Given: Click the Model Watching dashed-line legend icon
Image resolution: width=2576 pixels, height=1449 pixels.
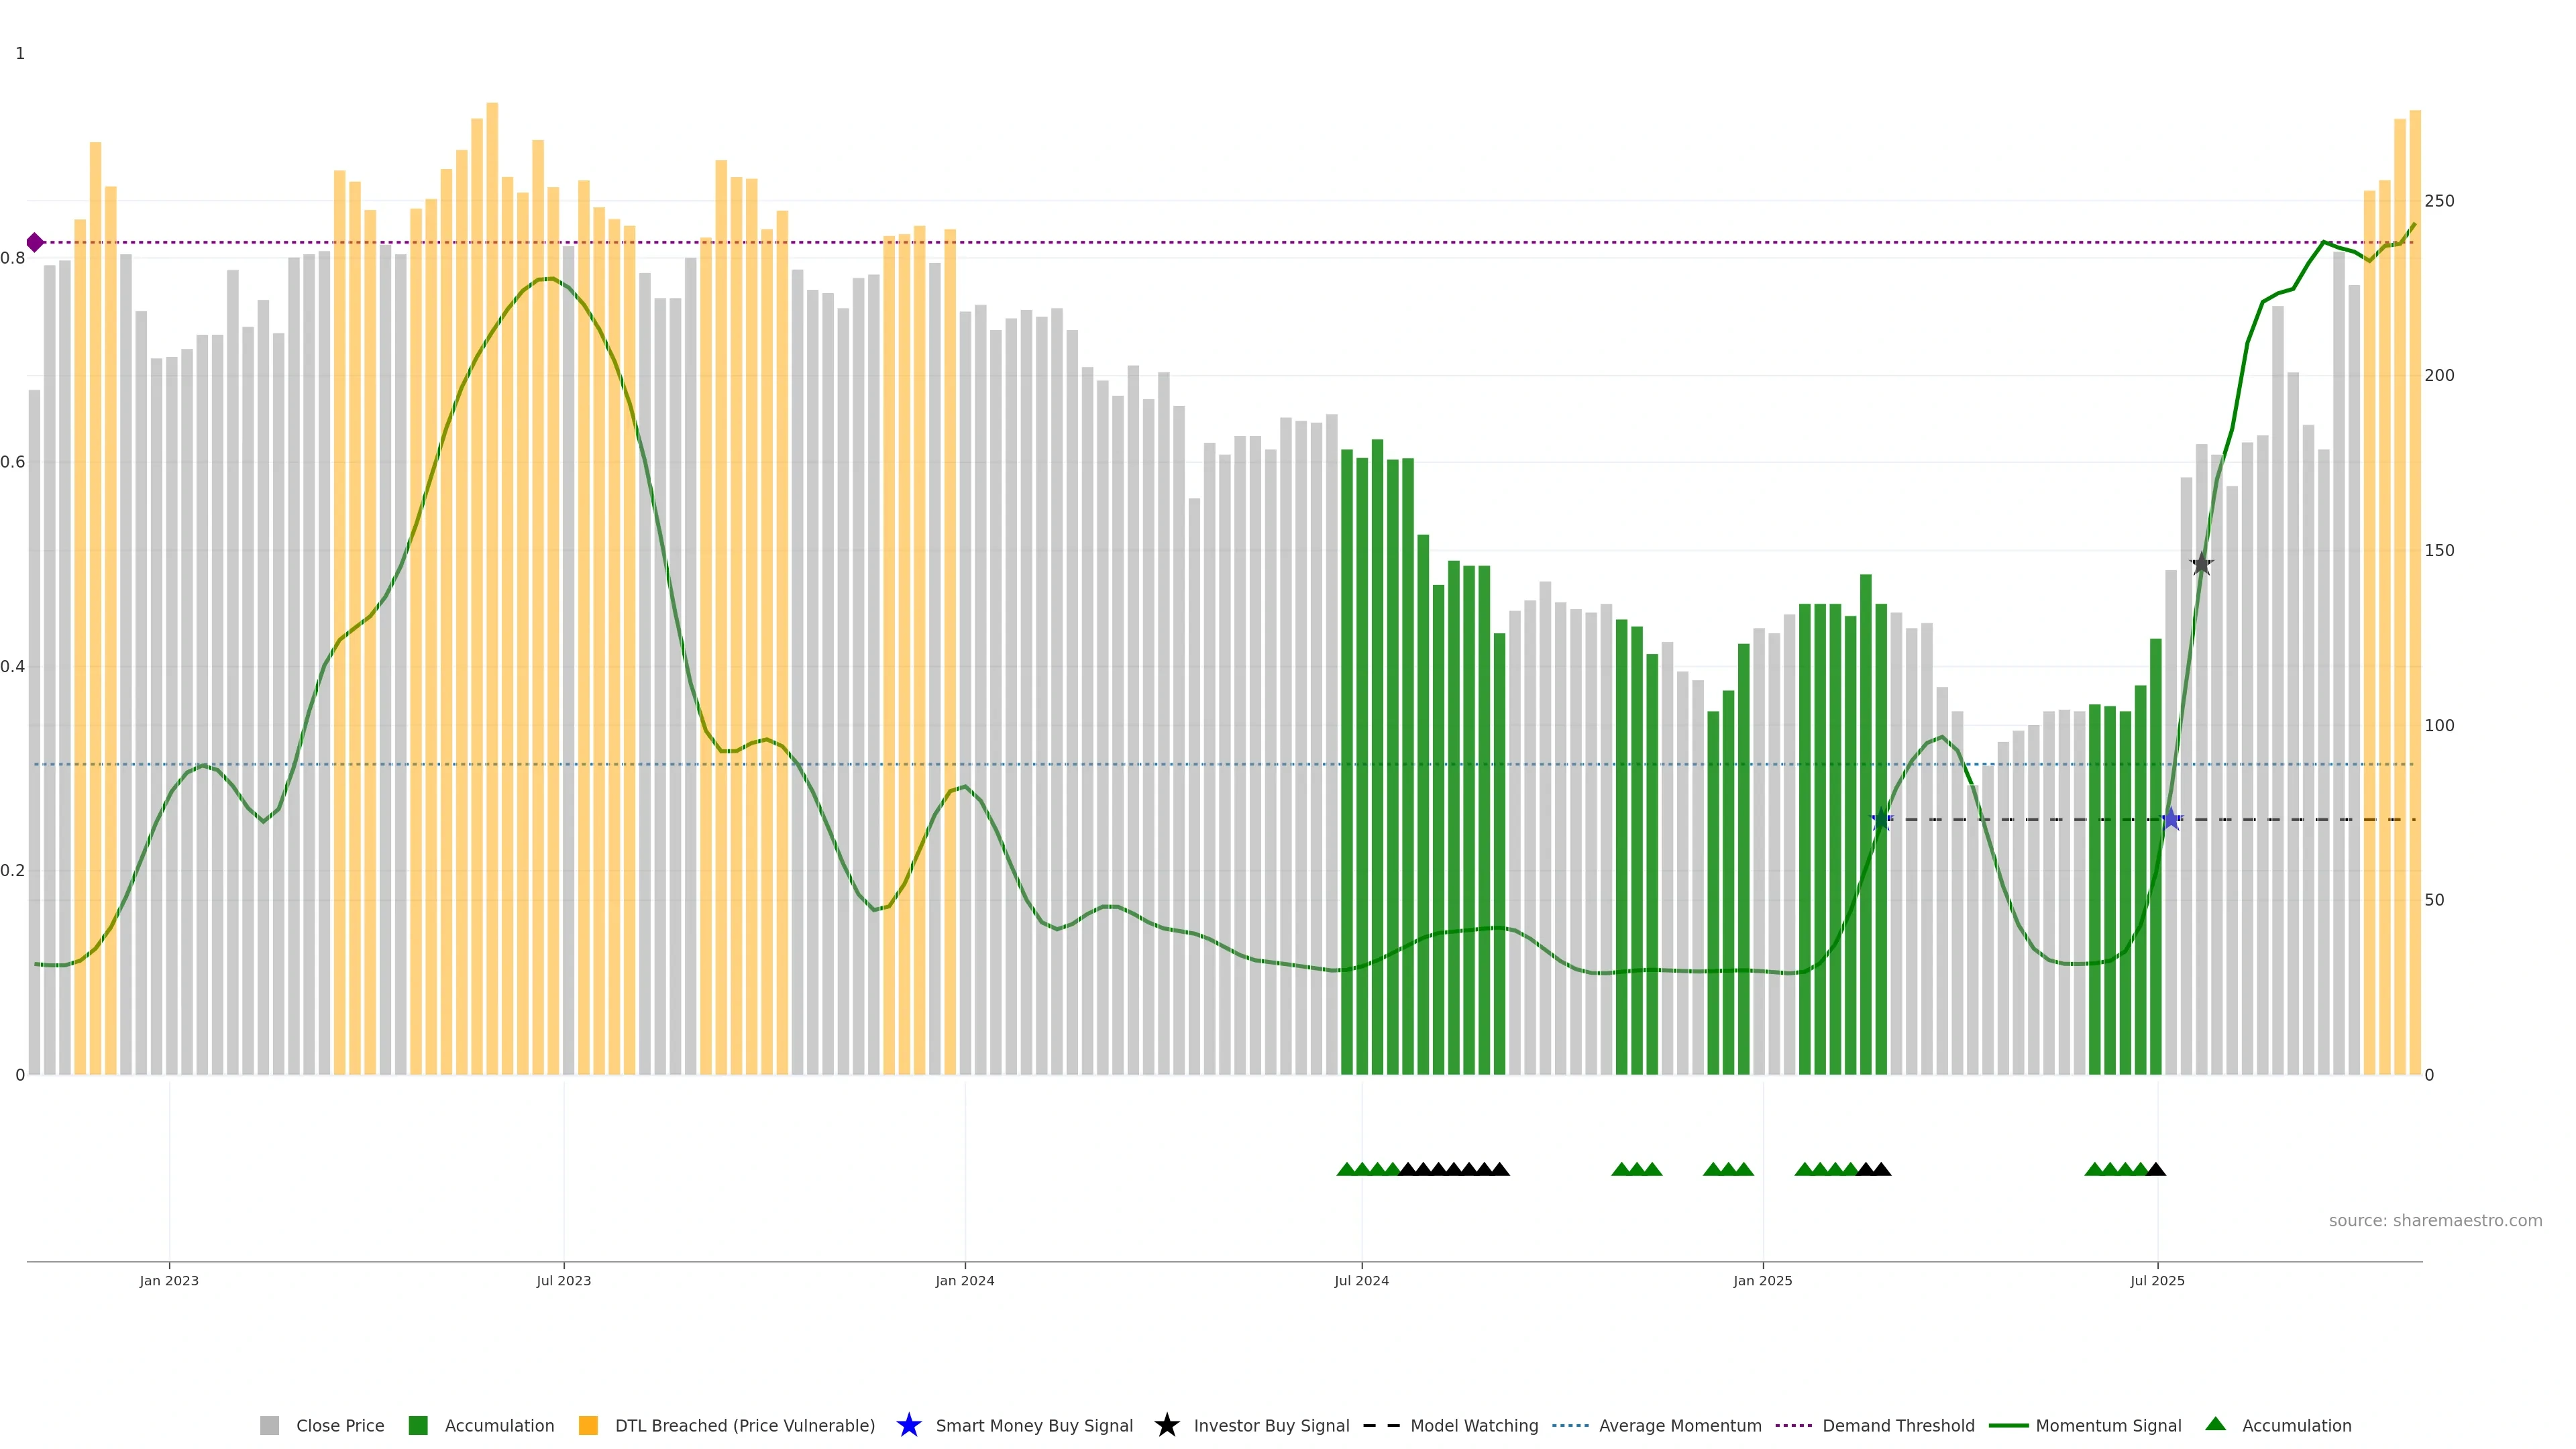Looking at the screenshot, I should [1381, 1425].
